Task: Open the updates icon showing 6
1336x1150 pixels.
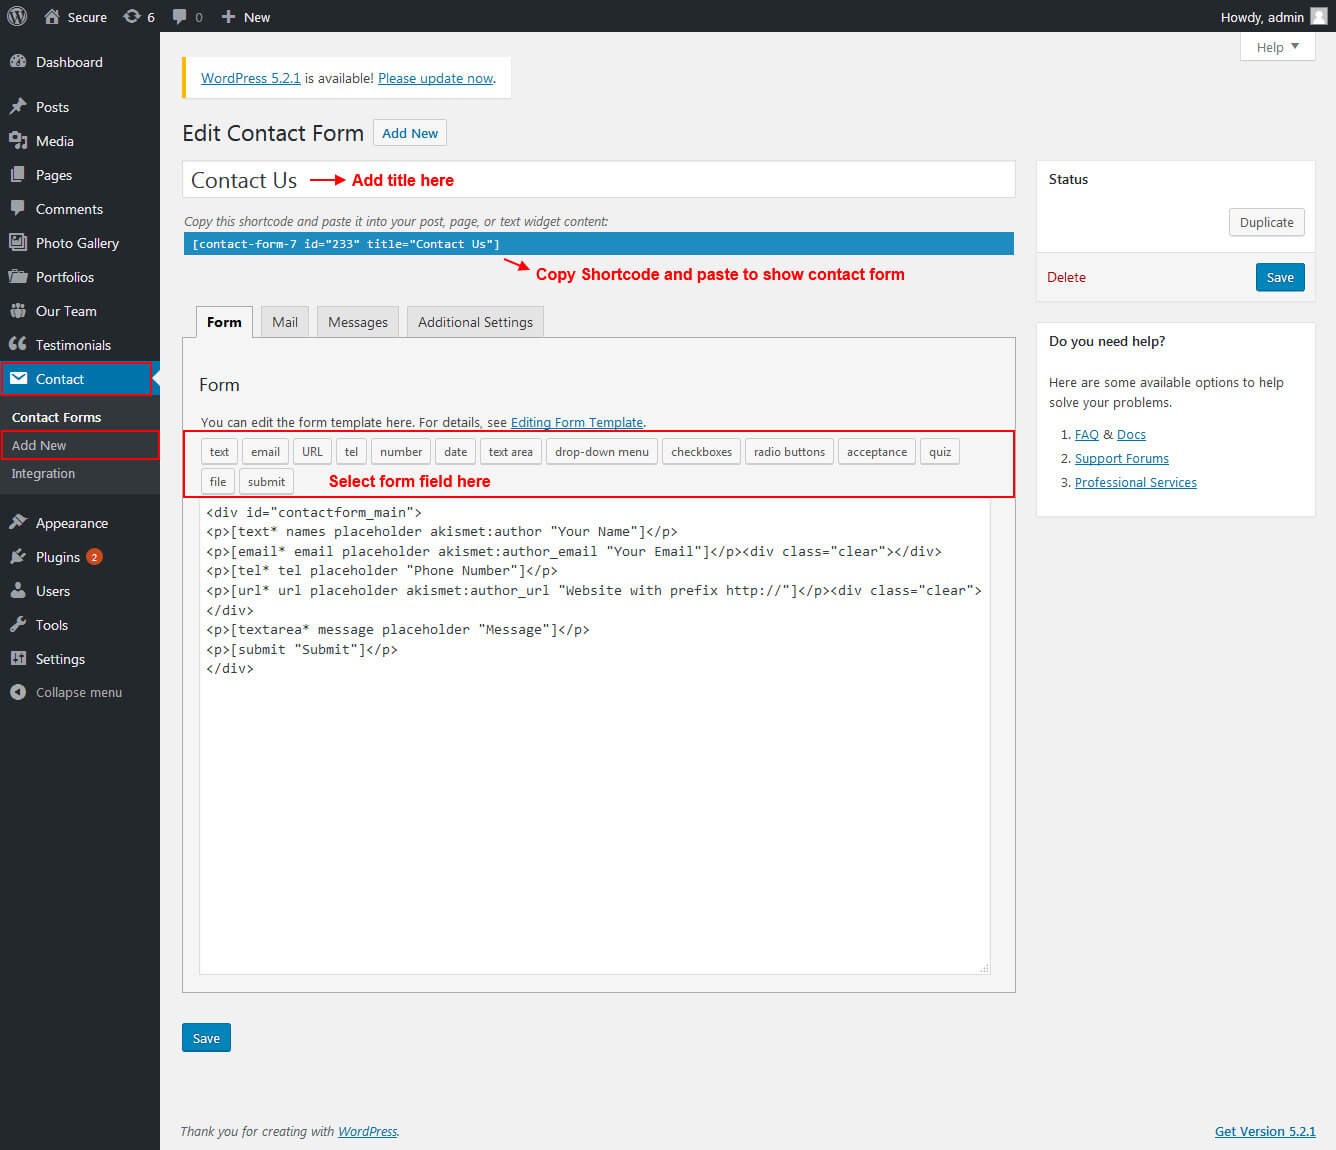Action: (132, 16)
